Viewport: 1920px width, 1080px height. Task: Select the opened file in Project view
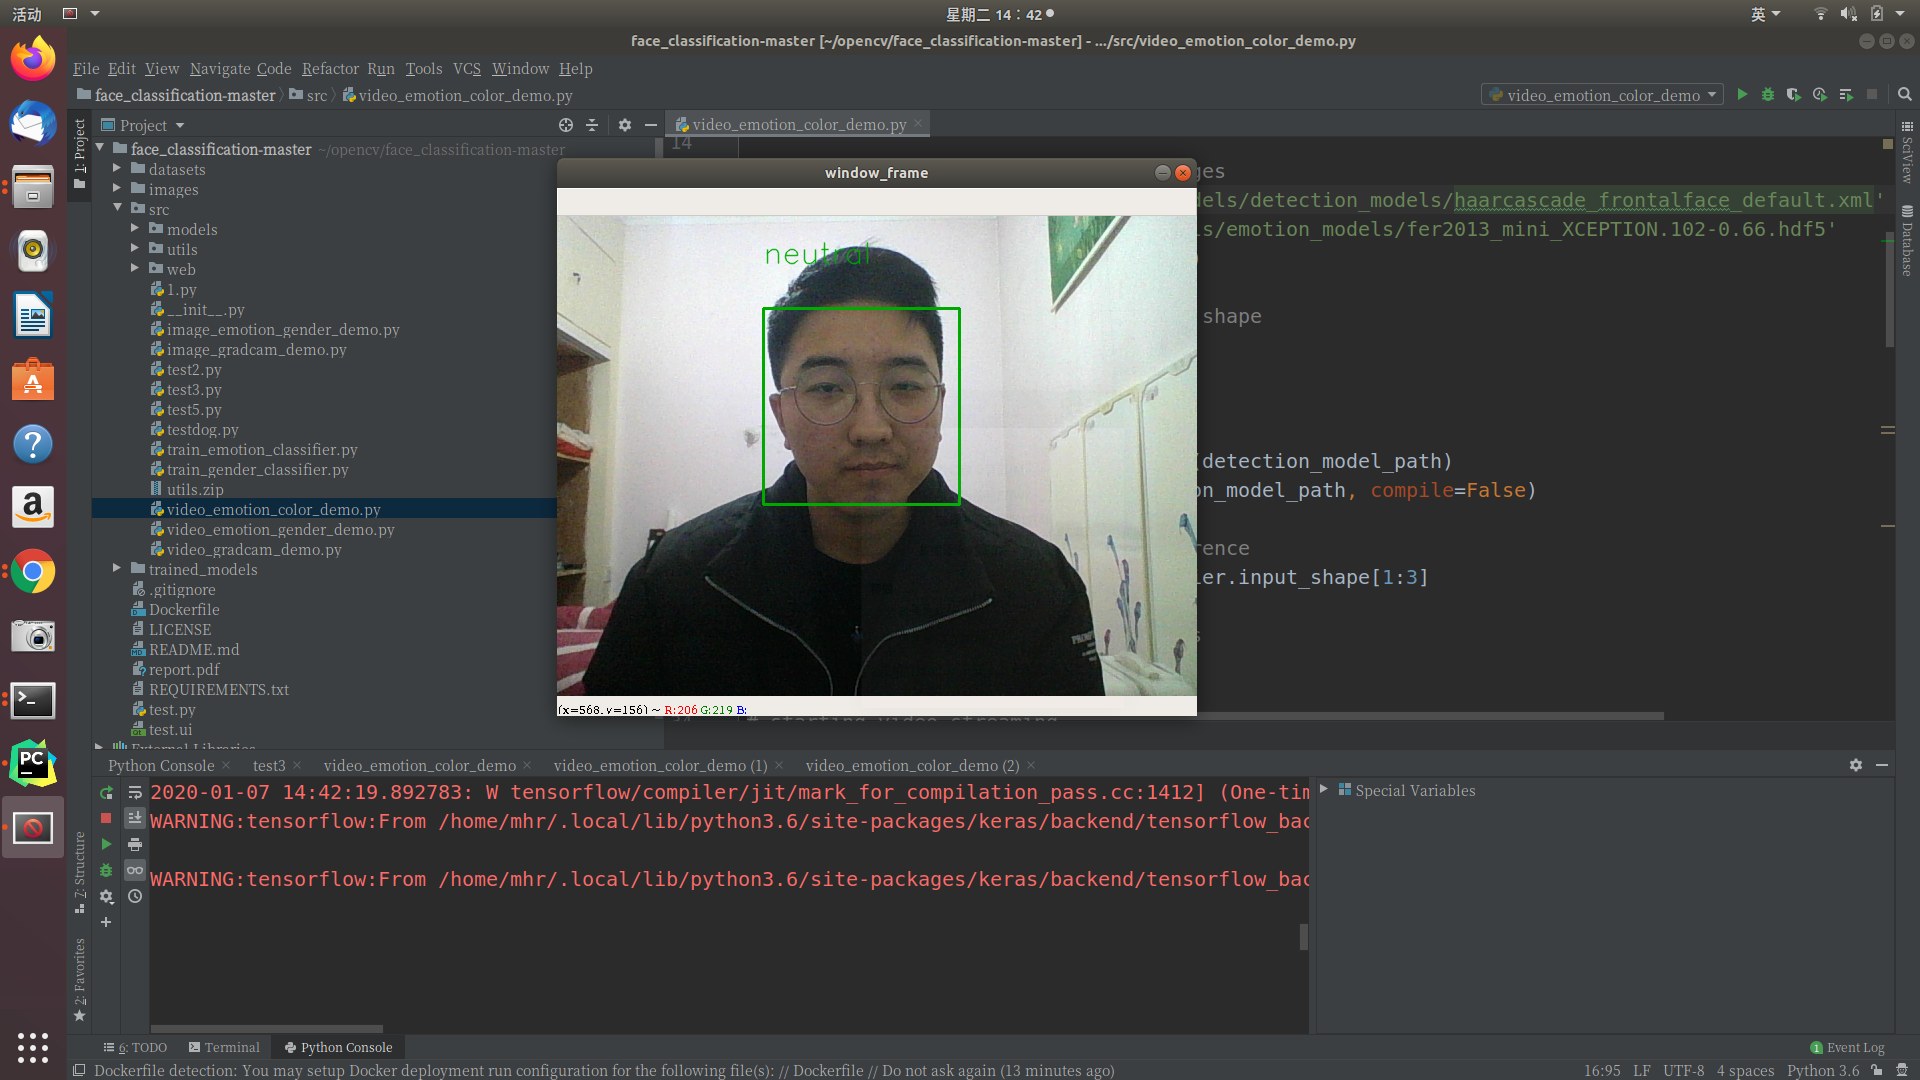pos(567,125)
